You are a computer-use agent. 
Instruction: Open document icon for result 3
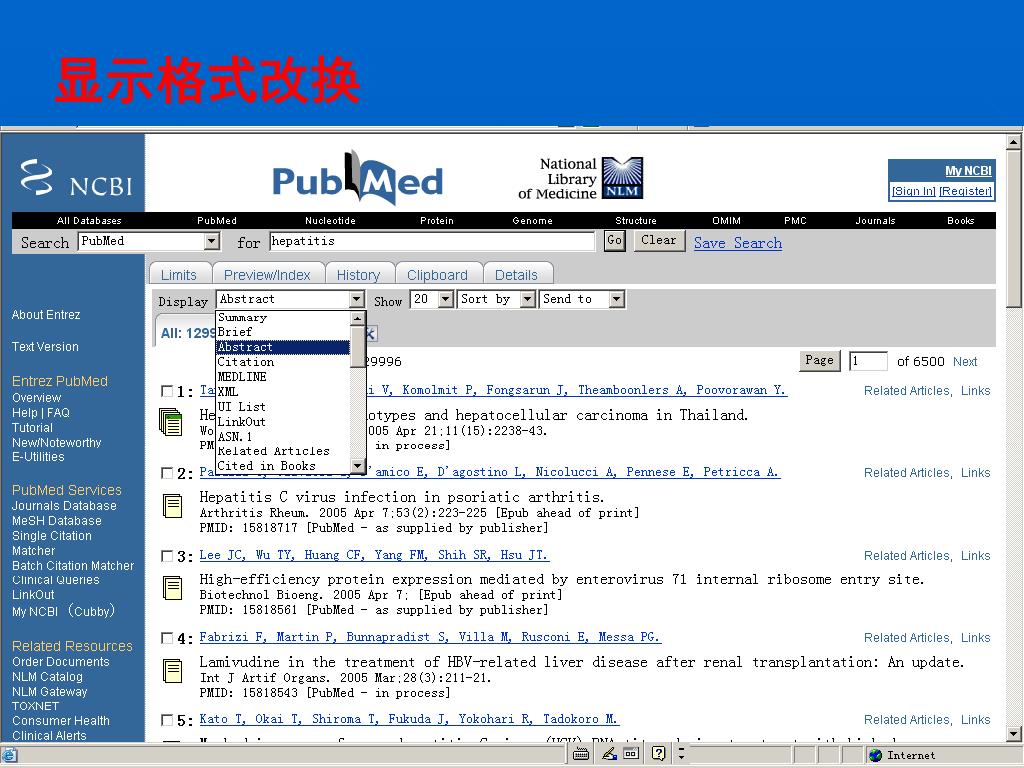(172, 588)
